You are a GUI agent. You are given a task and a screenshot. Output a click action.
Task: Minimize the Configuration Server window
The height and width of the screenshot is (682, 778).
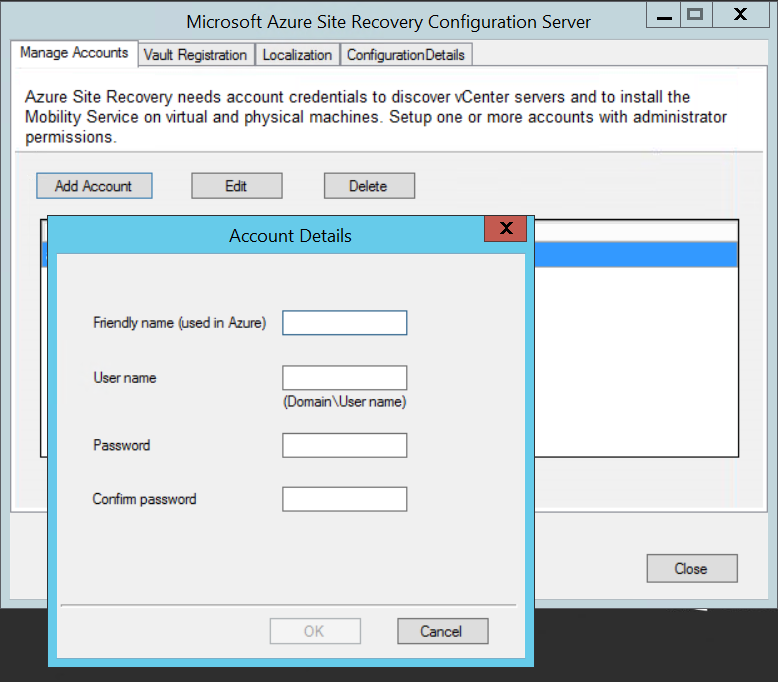[x=664, y=15]
